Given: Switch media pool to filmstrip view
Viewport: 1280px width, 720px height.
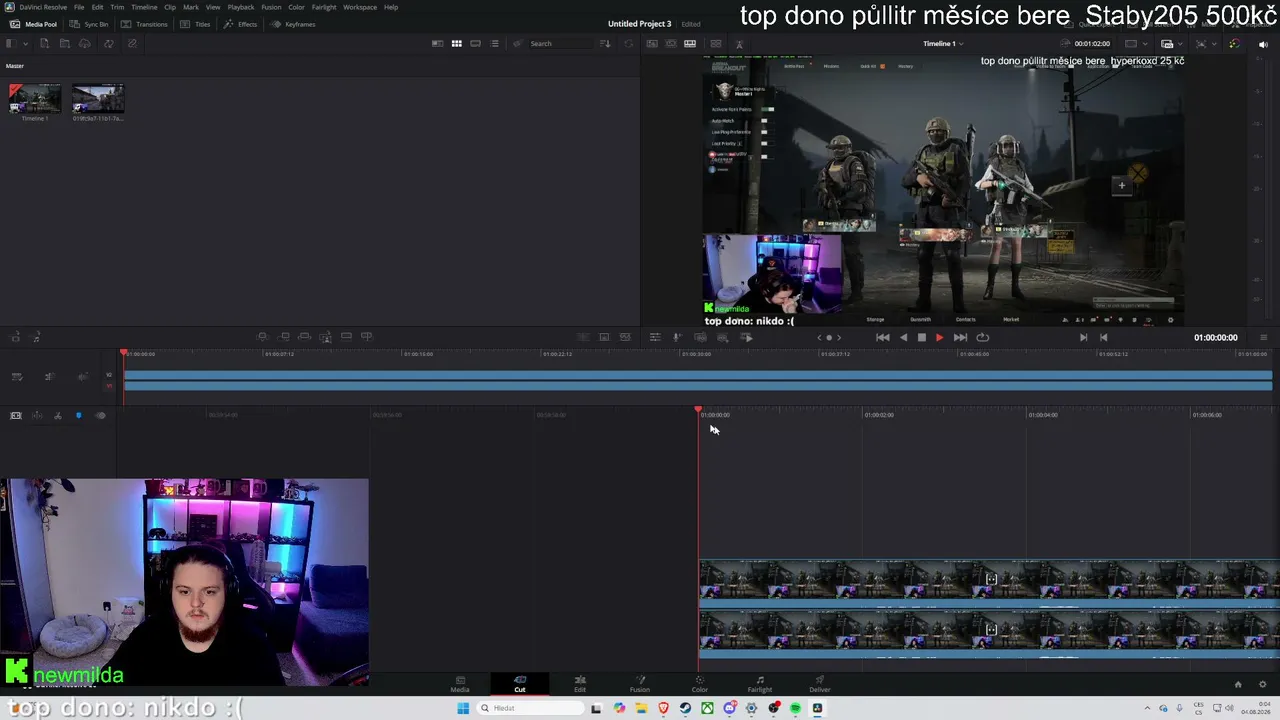Looking at the screenshot, I should click(x=475, y=44).
